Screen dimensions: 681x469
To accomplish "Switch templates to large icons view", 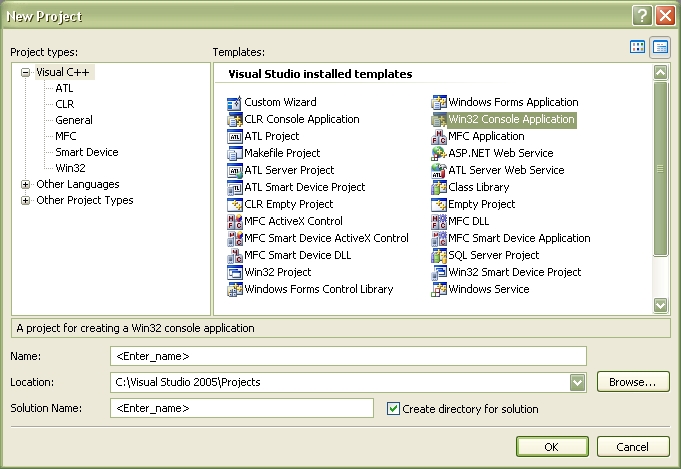I will [x=637, y=47].
